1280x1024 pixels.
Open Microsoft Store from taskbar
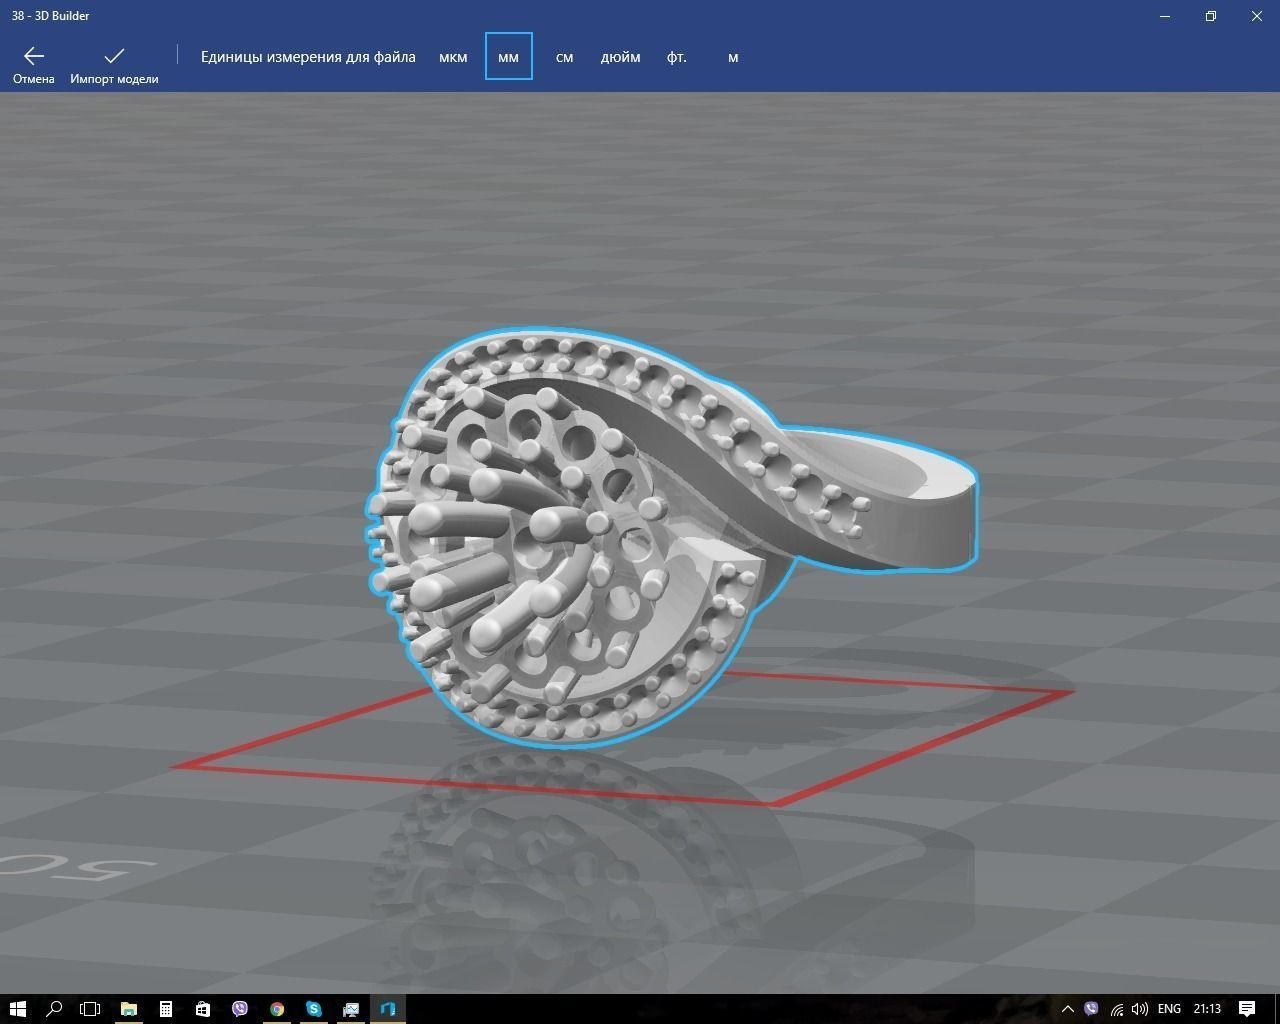coord(203,1008)
